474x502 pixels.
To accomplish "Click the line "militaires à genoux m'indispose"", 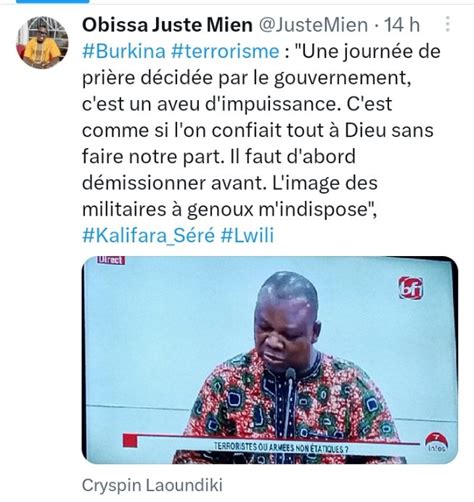I will 229,209.
